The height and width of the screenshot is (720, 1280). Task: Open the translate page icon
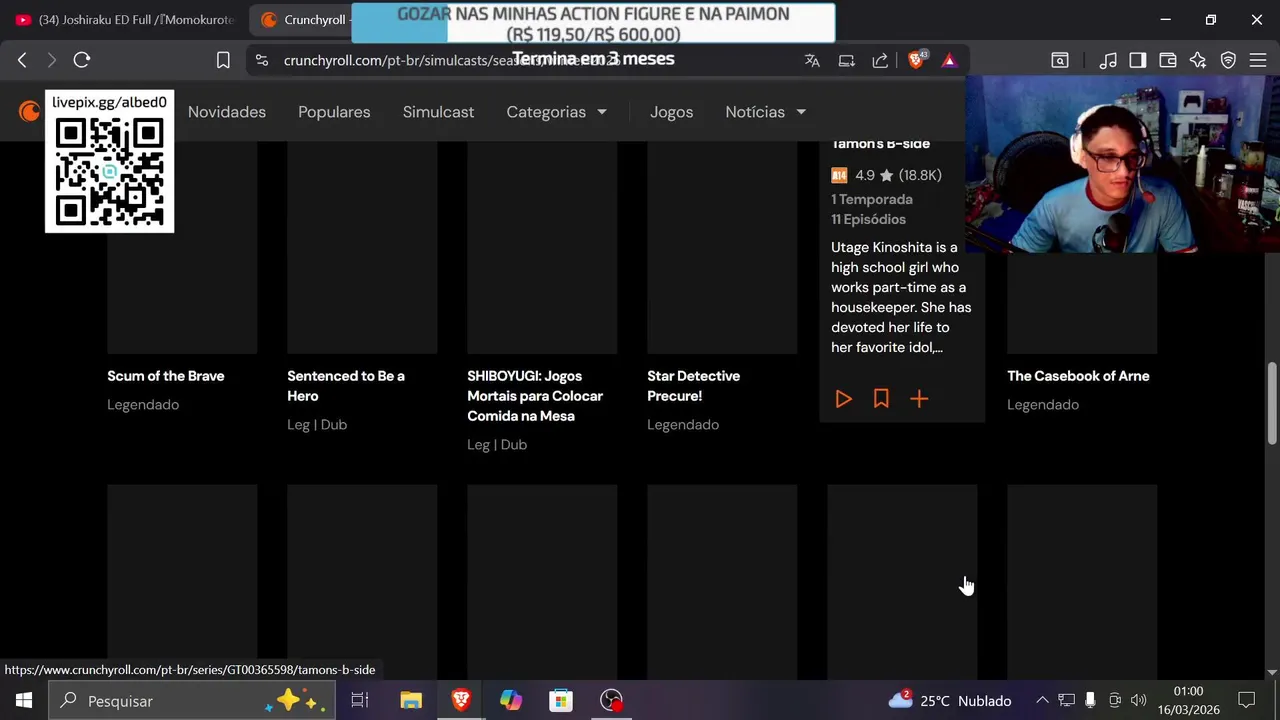tap(812, 60)
